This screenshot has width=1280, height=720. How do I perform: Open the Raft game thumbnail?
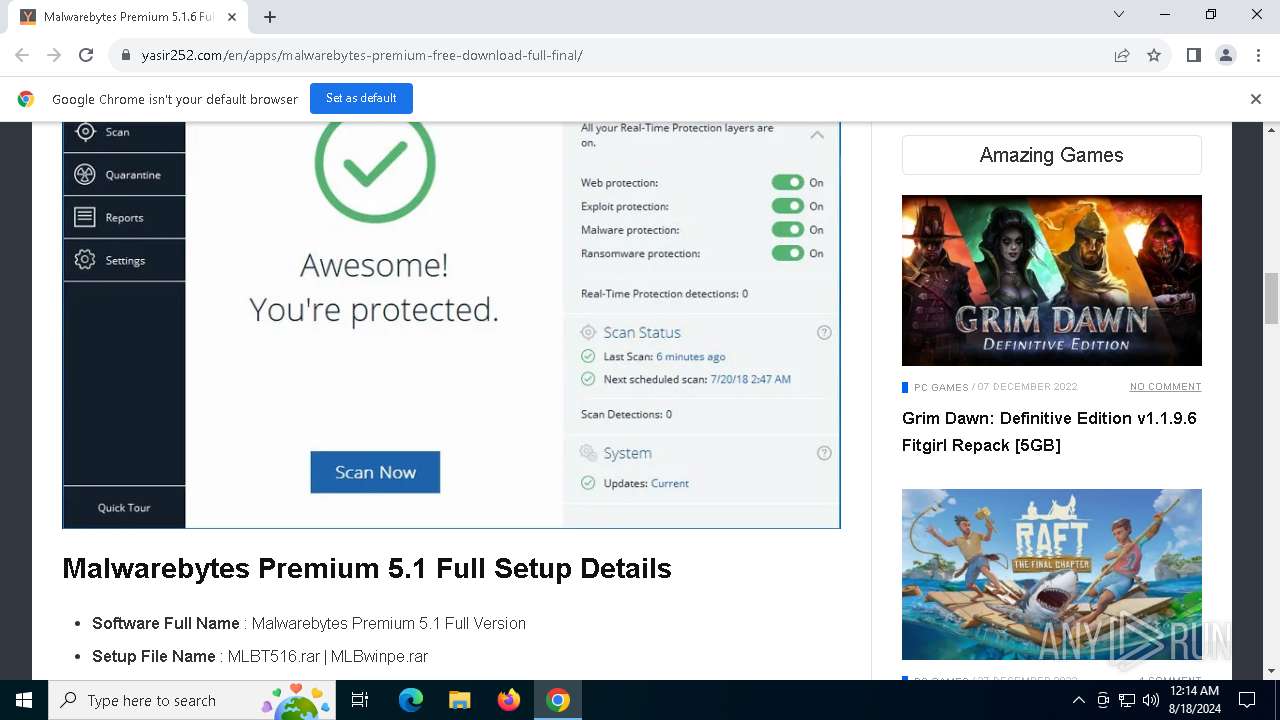click(1051, 574)
